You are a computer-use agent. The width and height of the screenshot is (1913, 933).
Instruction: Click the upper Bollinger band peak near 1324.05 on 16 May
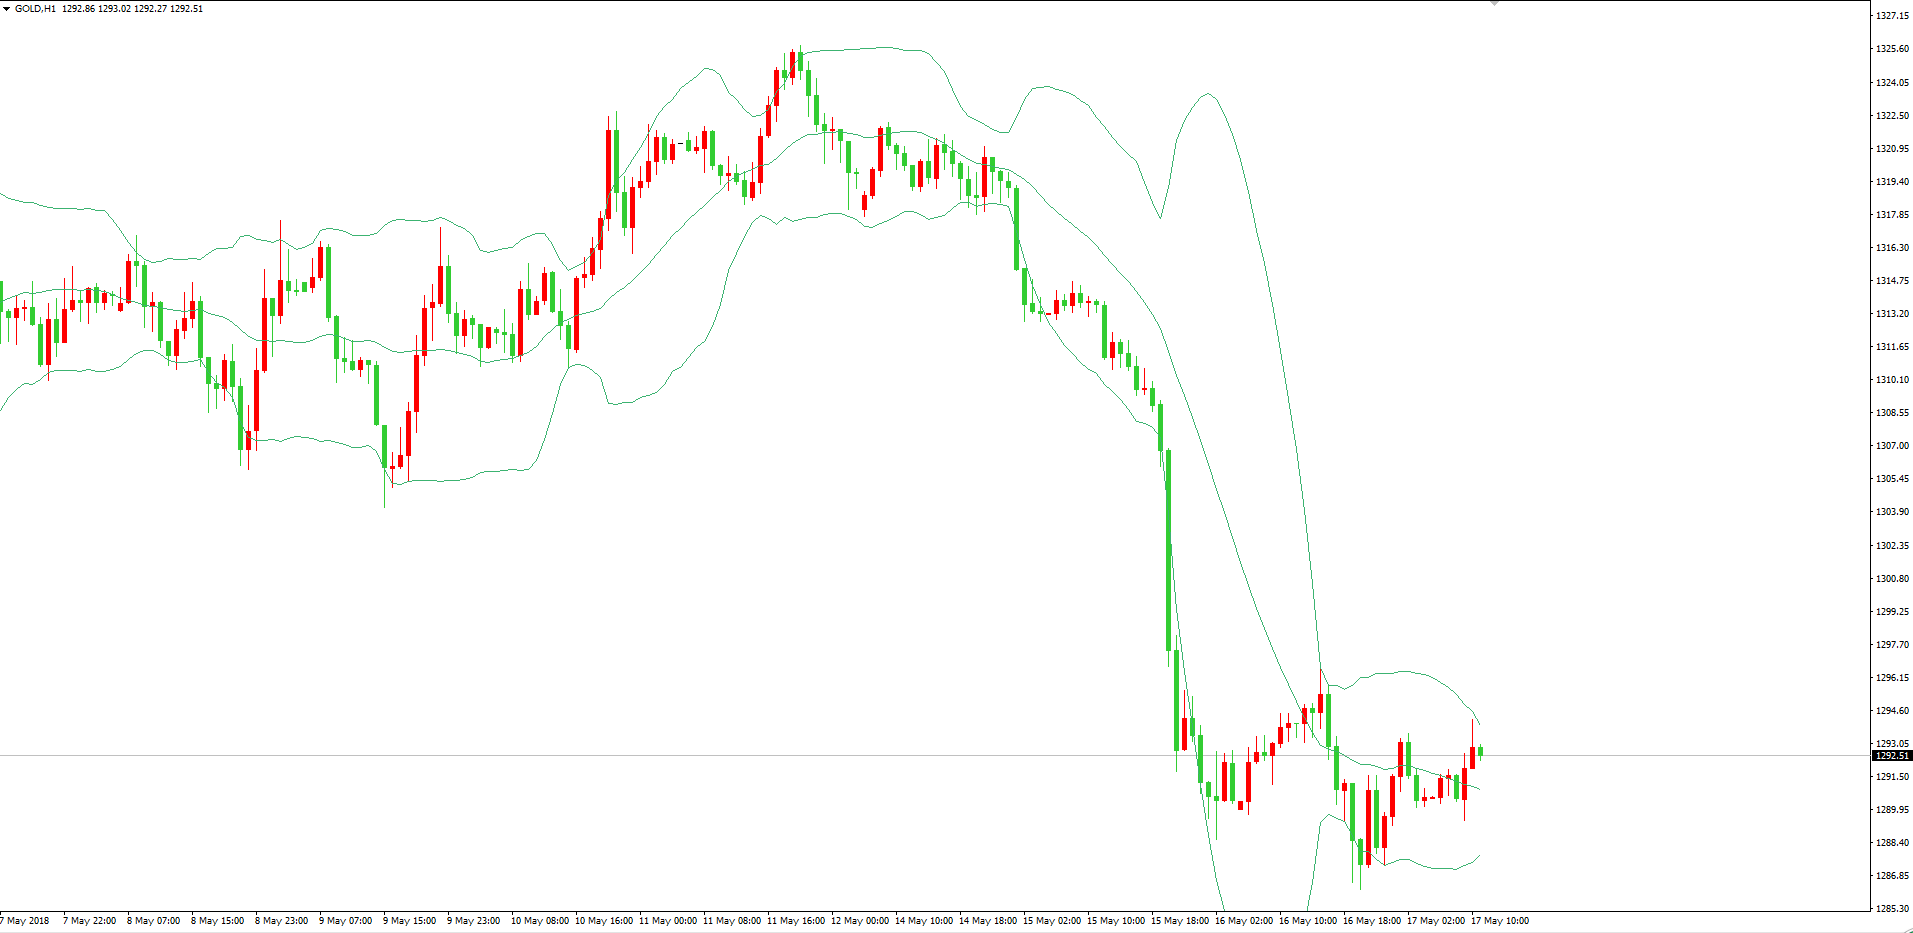pyautogui.click(x=1208, y=94)
